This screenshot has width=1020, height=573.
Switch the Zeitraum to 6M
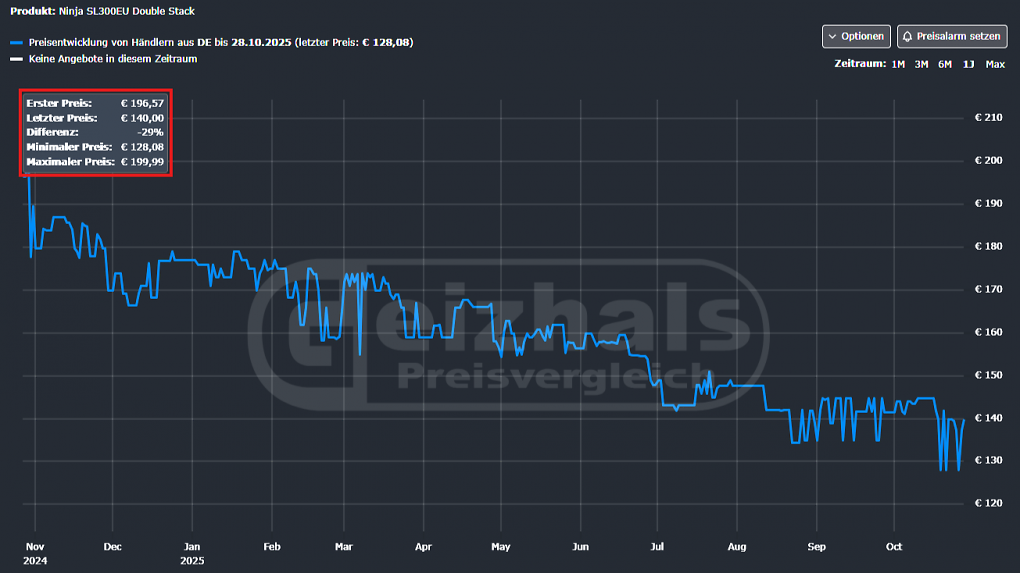point(945,64)
